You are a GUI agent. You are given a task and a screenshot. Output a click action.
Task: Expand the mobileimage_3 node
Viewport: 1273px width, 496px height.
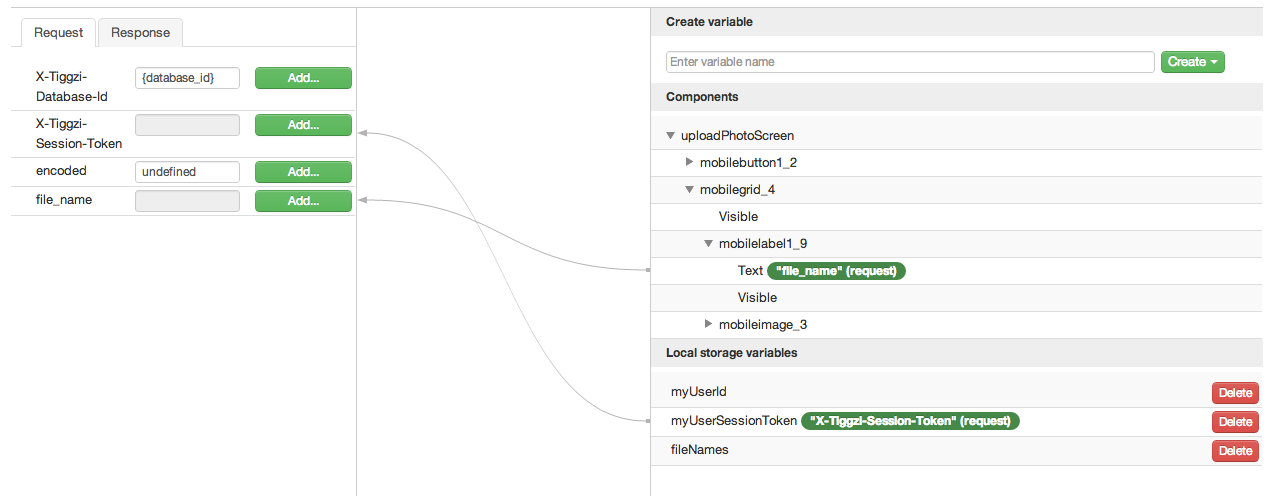pyautogui.click(x=708, y=324)
